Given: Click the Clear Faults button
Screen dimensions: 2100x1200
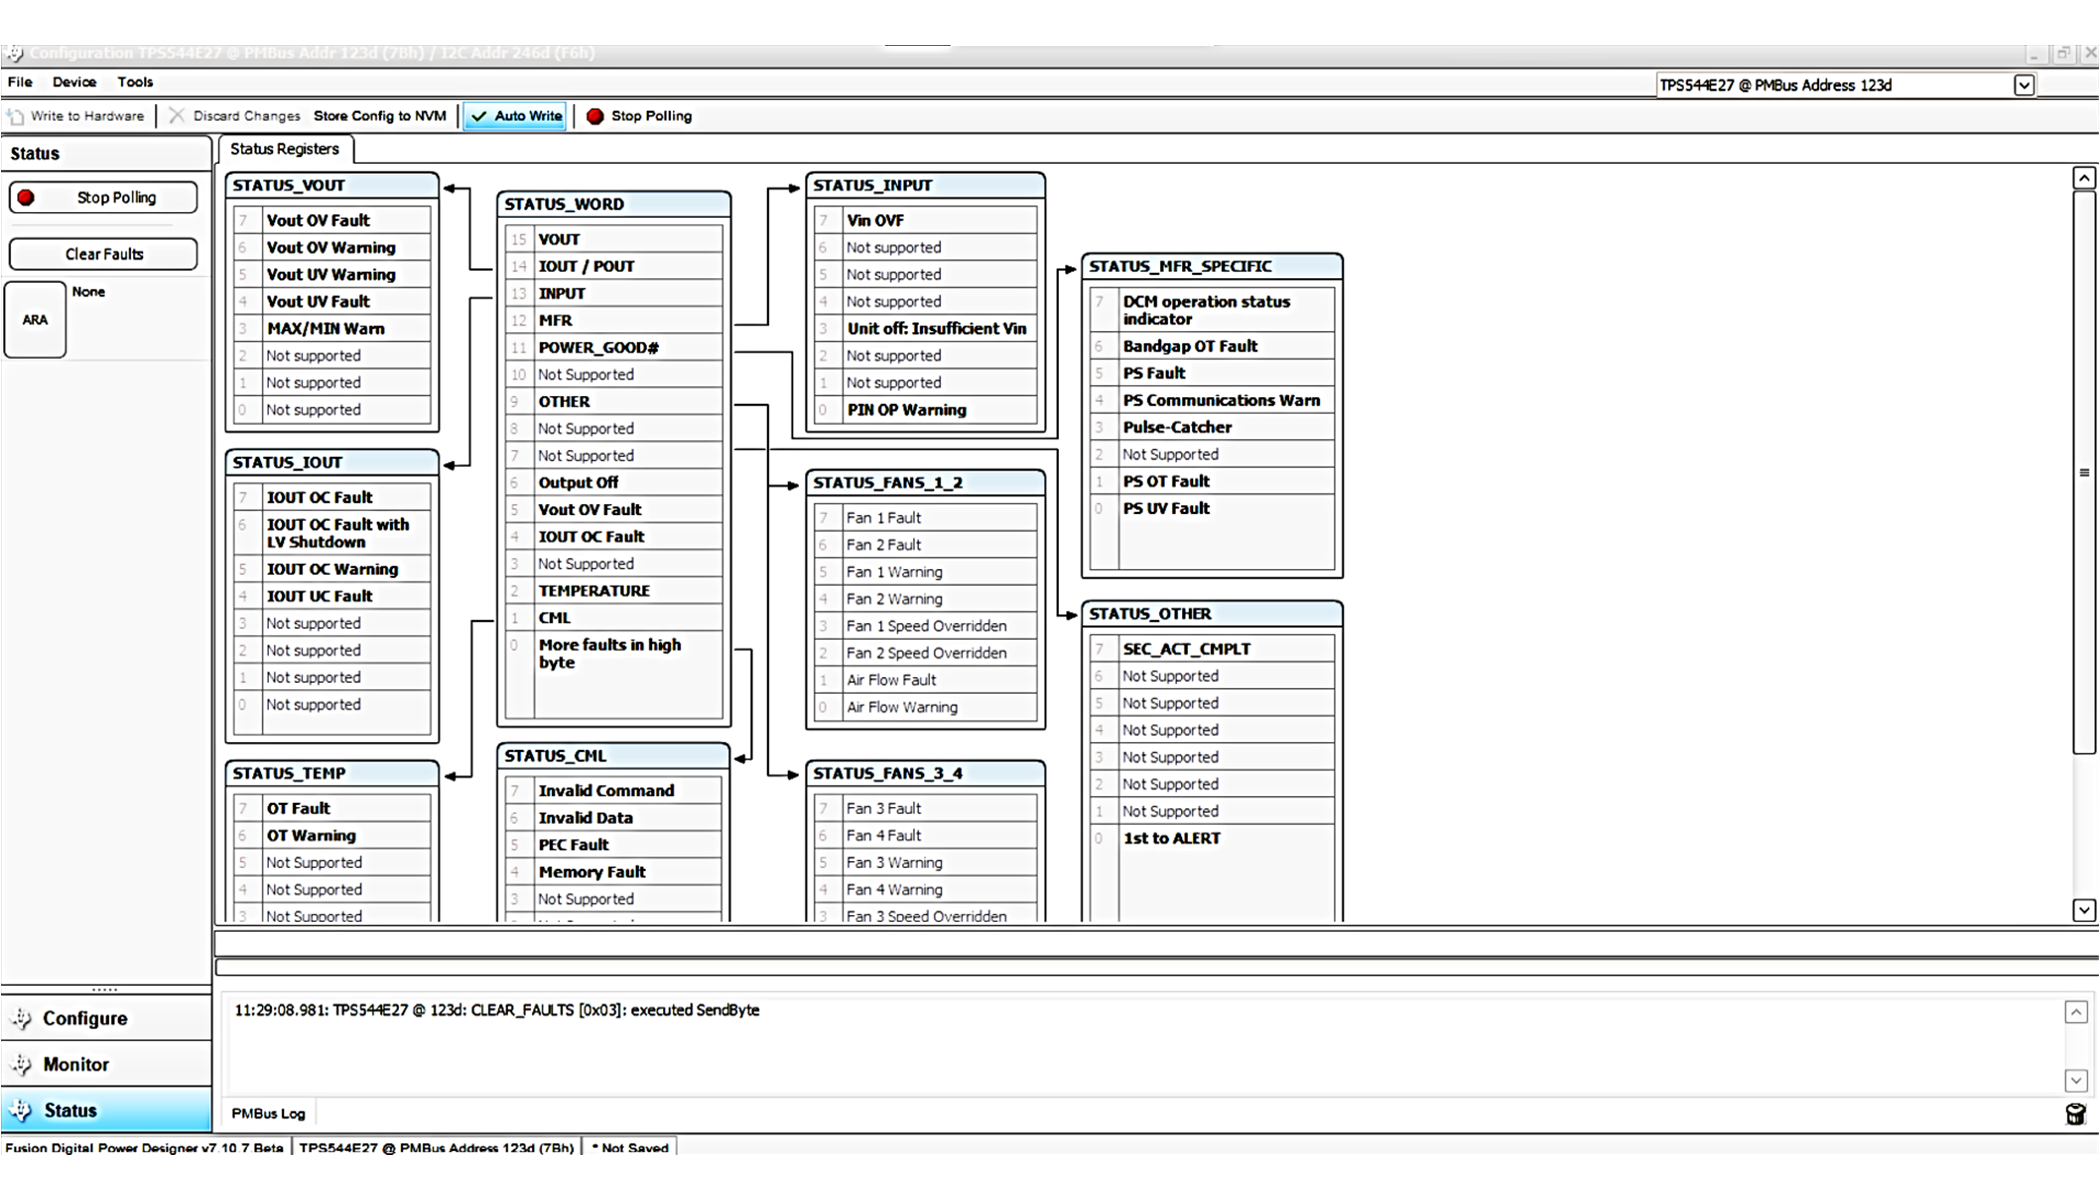Looking at the screenshot, I should 104,254.
